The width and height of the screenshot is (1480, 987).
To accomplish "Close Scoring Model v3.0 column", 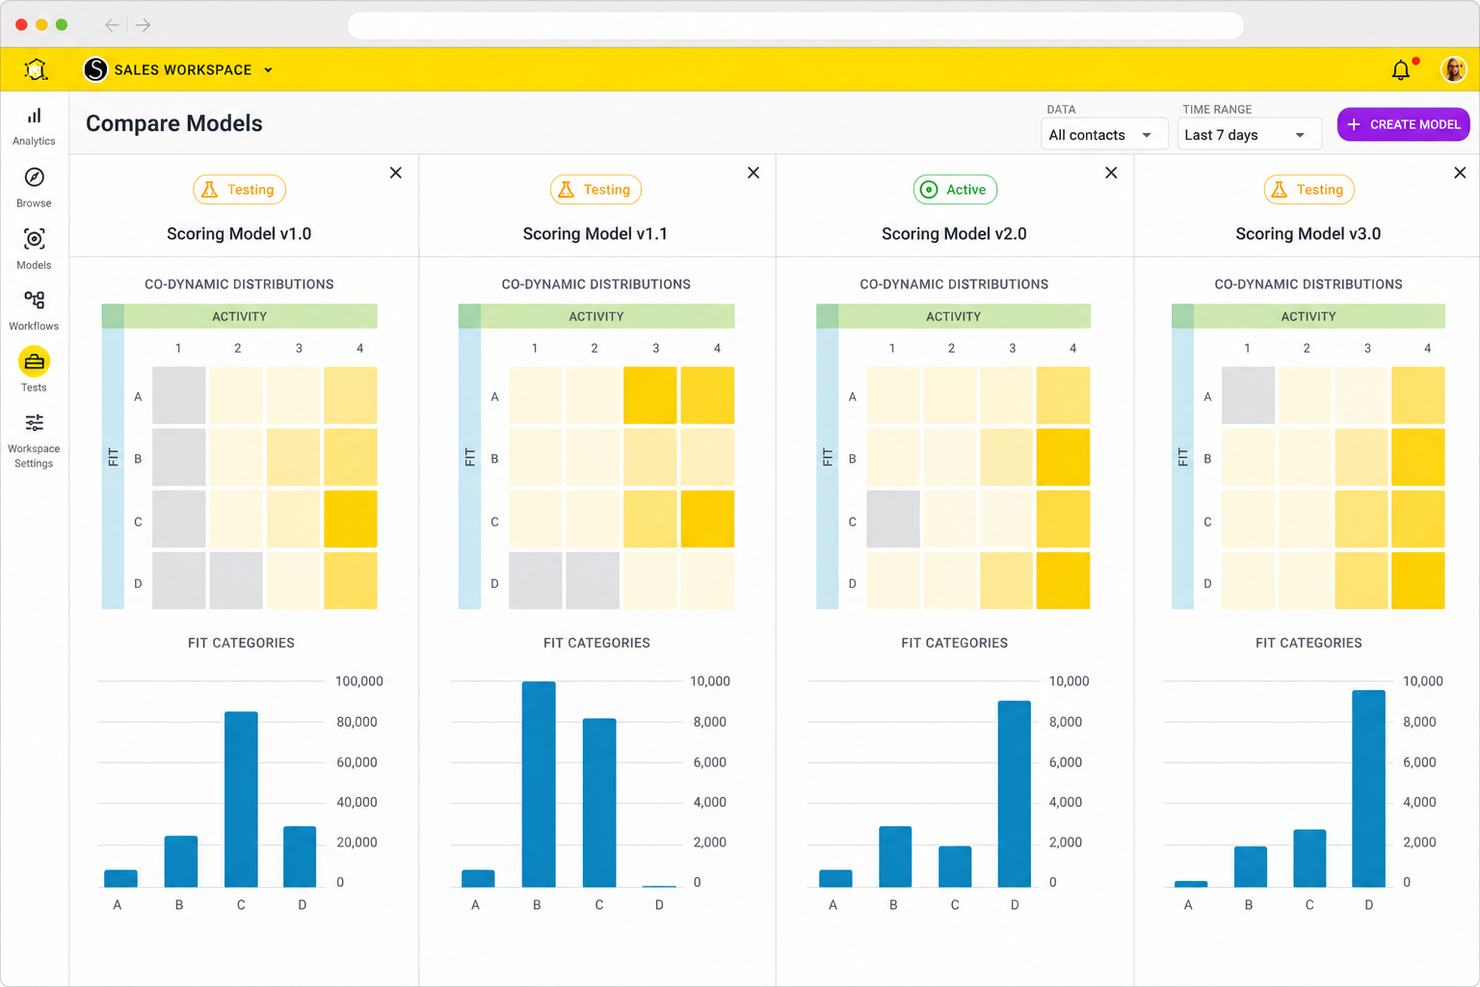I will click(1460, 173).
